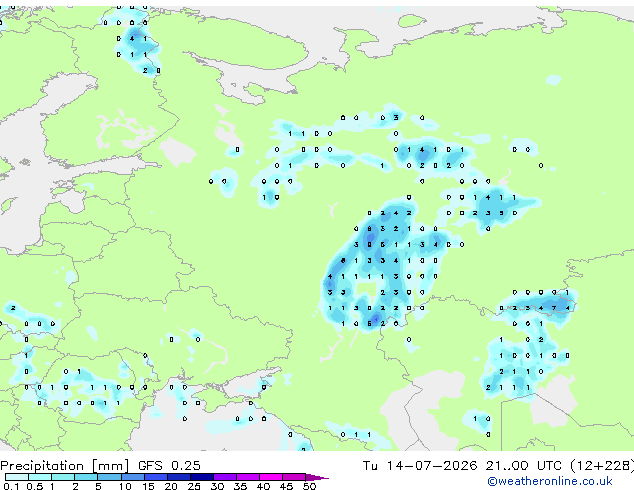Choose the 25–30 mm darkest blue swatch
The image size is (634, 490).
(x=201, y=477)
